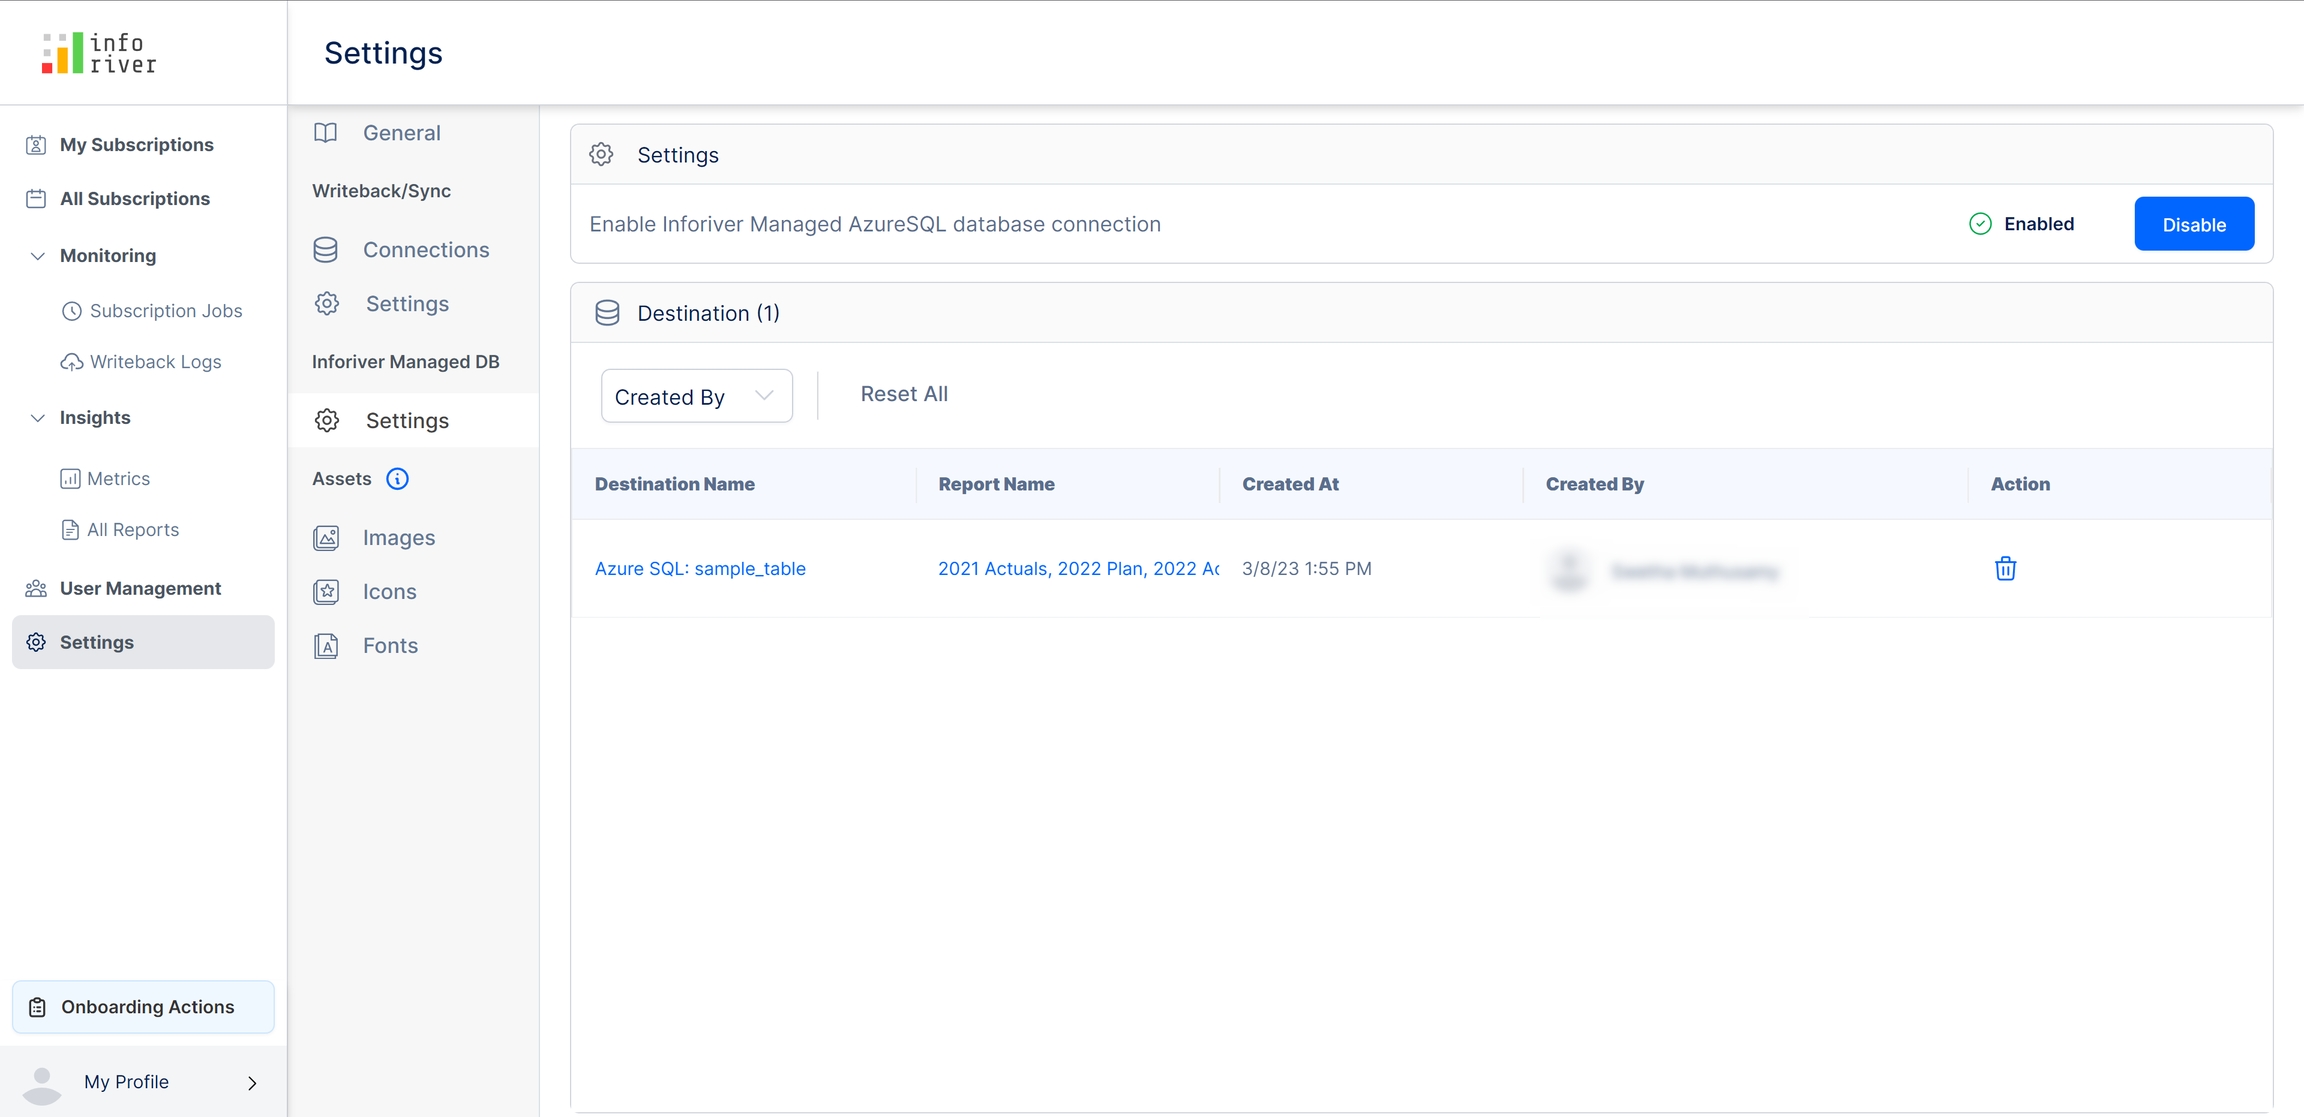Click the trash delete icon for sample_table
This screenshot has width=2304, height=1117.
point(2005,569)
